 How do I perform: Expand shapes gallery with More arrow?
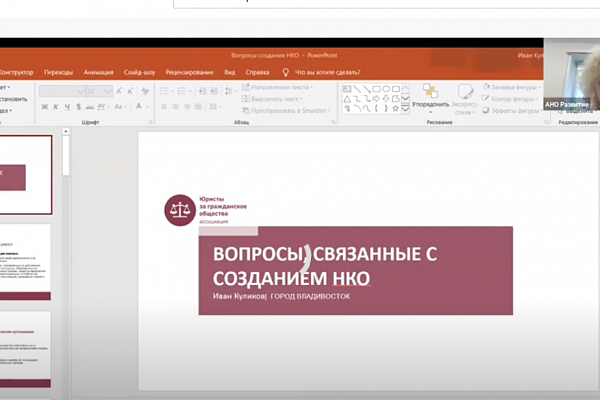pyautogui.click(x=405, y=109)
